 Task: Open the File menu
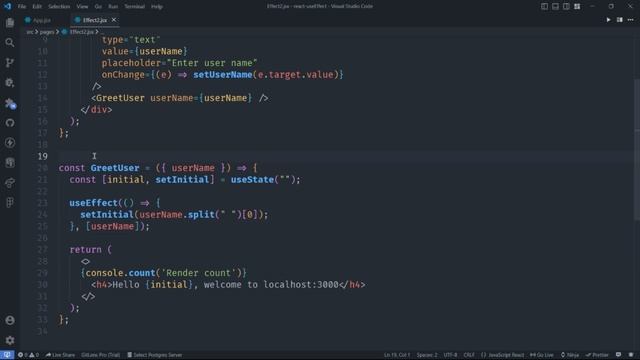pyautogui.click(x=22, y=7)
